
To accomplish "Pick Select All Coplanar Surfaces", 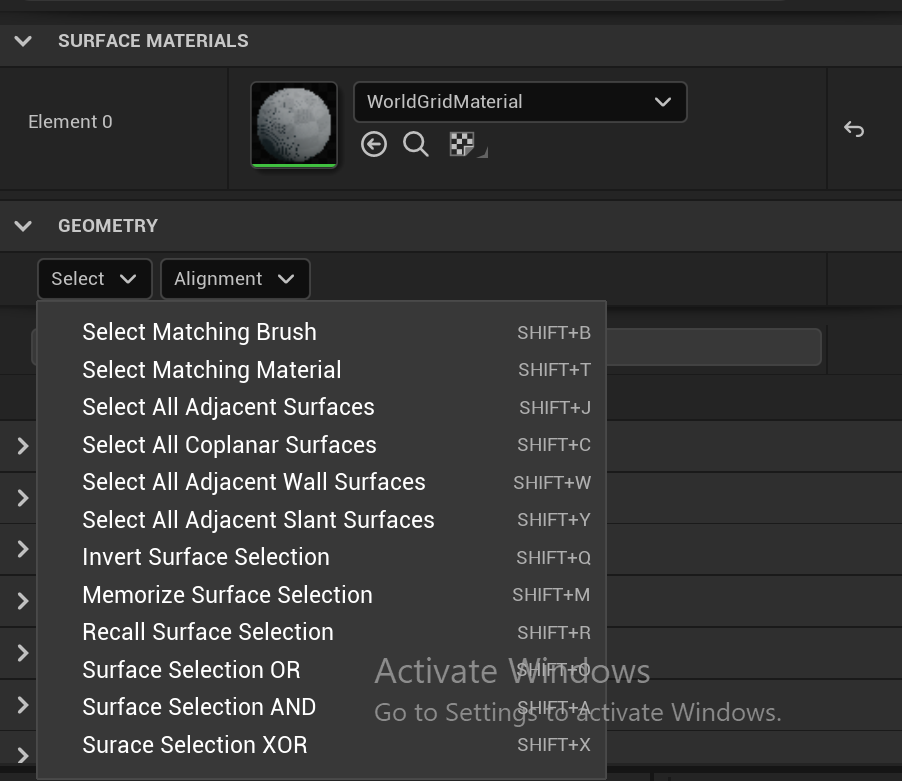I will [229, 445].
